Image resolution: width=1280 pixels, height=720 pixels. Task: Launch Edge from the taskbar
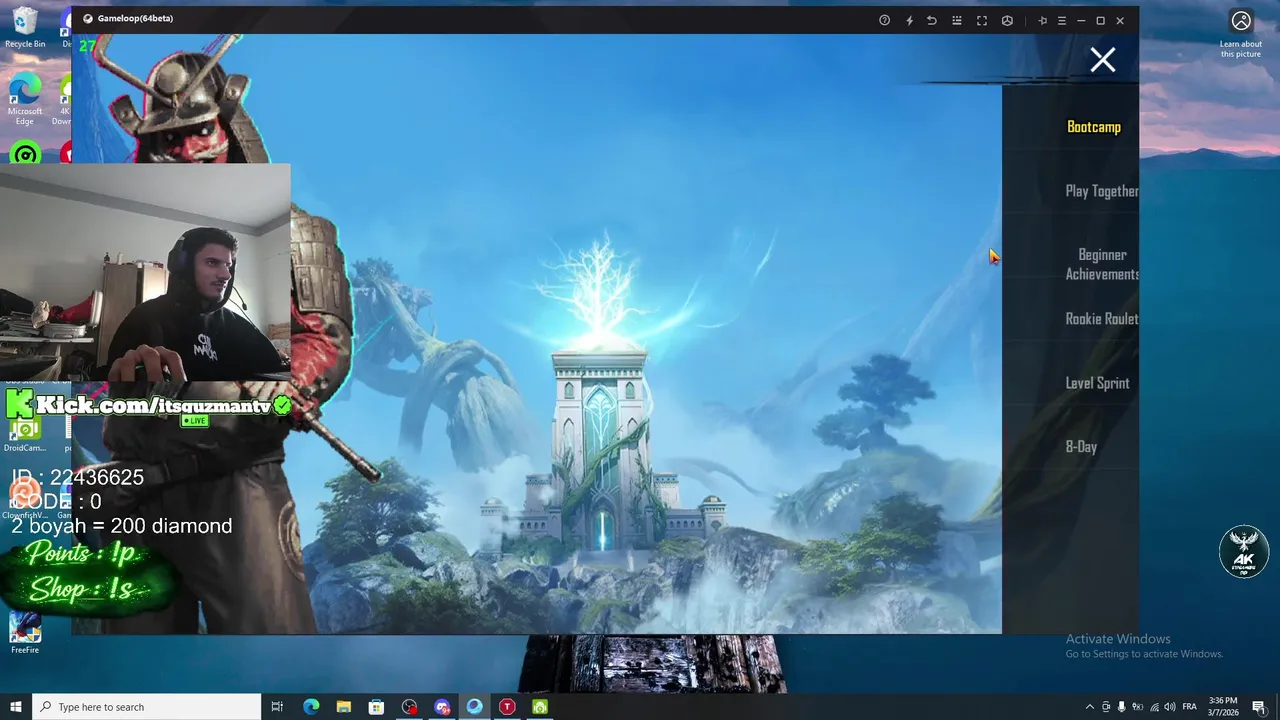pos(311,707)
